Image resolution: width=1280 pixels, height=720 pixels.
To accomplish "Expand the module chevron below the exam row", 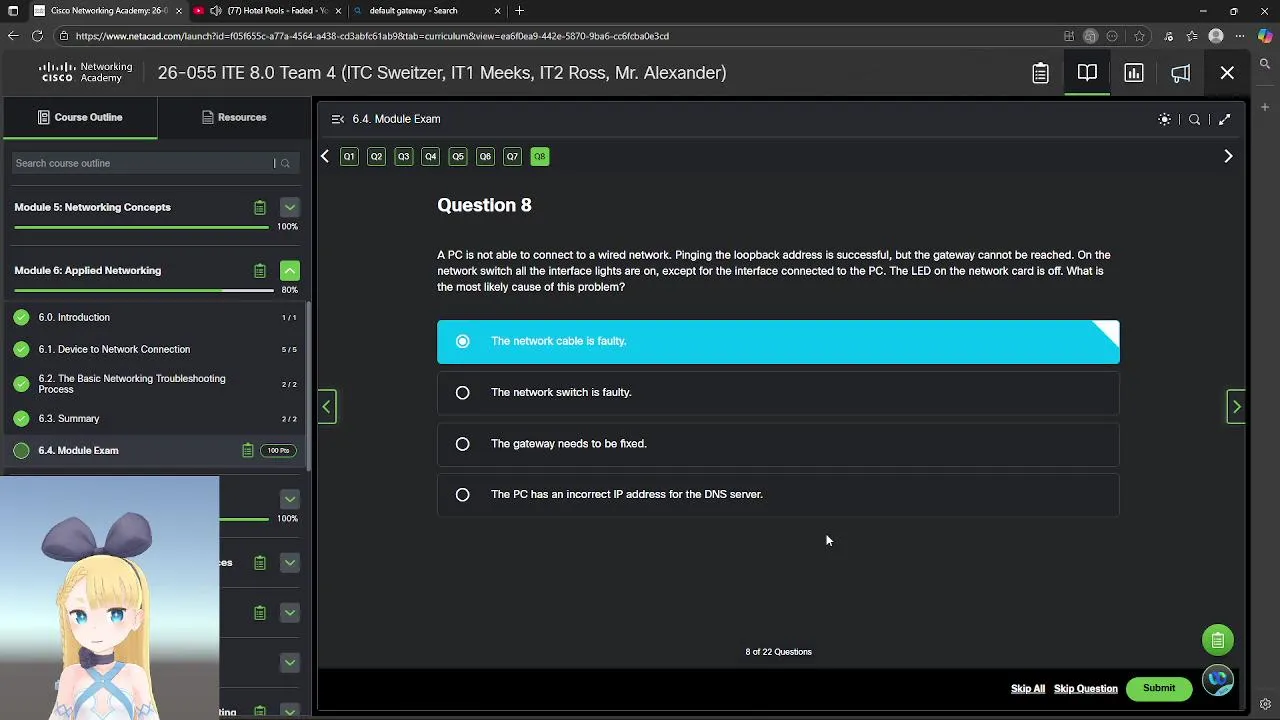I will [x=289, y=499].
